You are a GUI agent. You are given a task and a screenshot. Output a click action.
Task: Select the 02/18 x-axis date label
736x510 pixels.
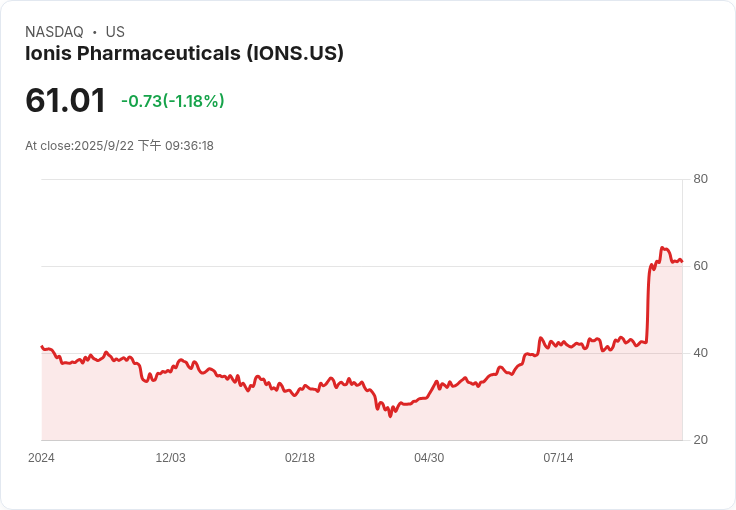pos(300,458)
